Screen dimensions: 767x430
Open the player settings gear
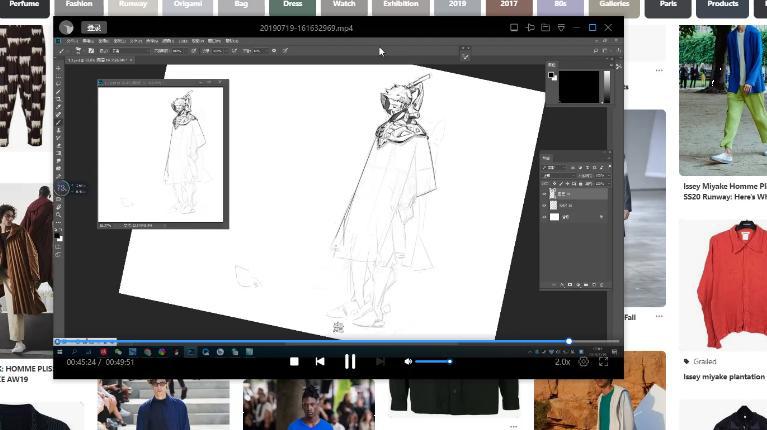pyautogui.click(x=584, y=362)
